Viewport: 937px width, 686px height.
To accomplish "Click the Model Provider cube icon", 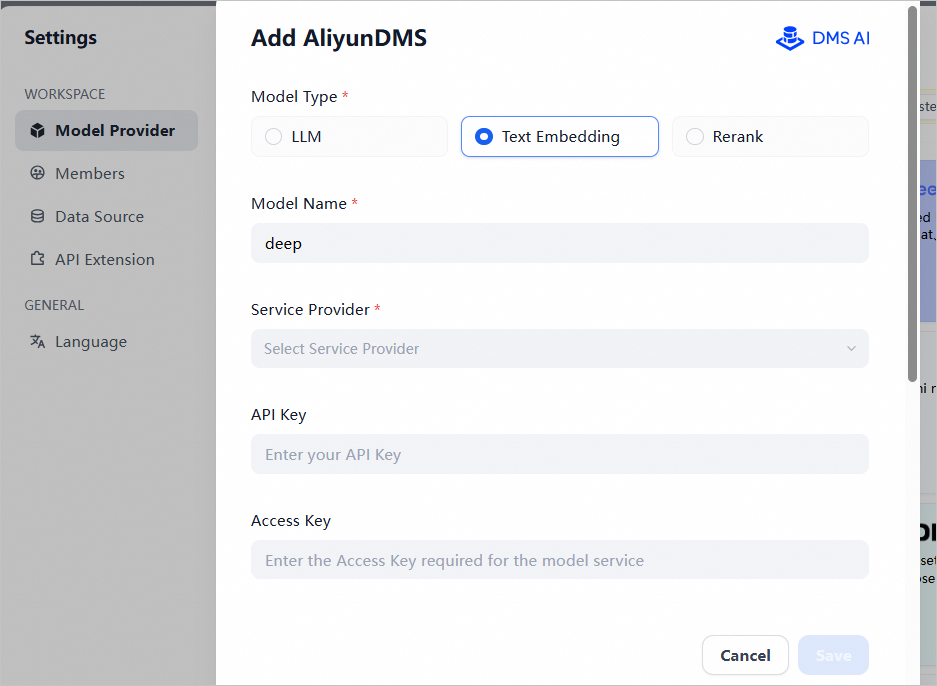I will pyautogui.click(x=38, y=130).
